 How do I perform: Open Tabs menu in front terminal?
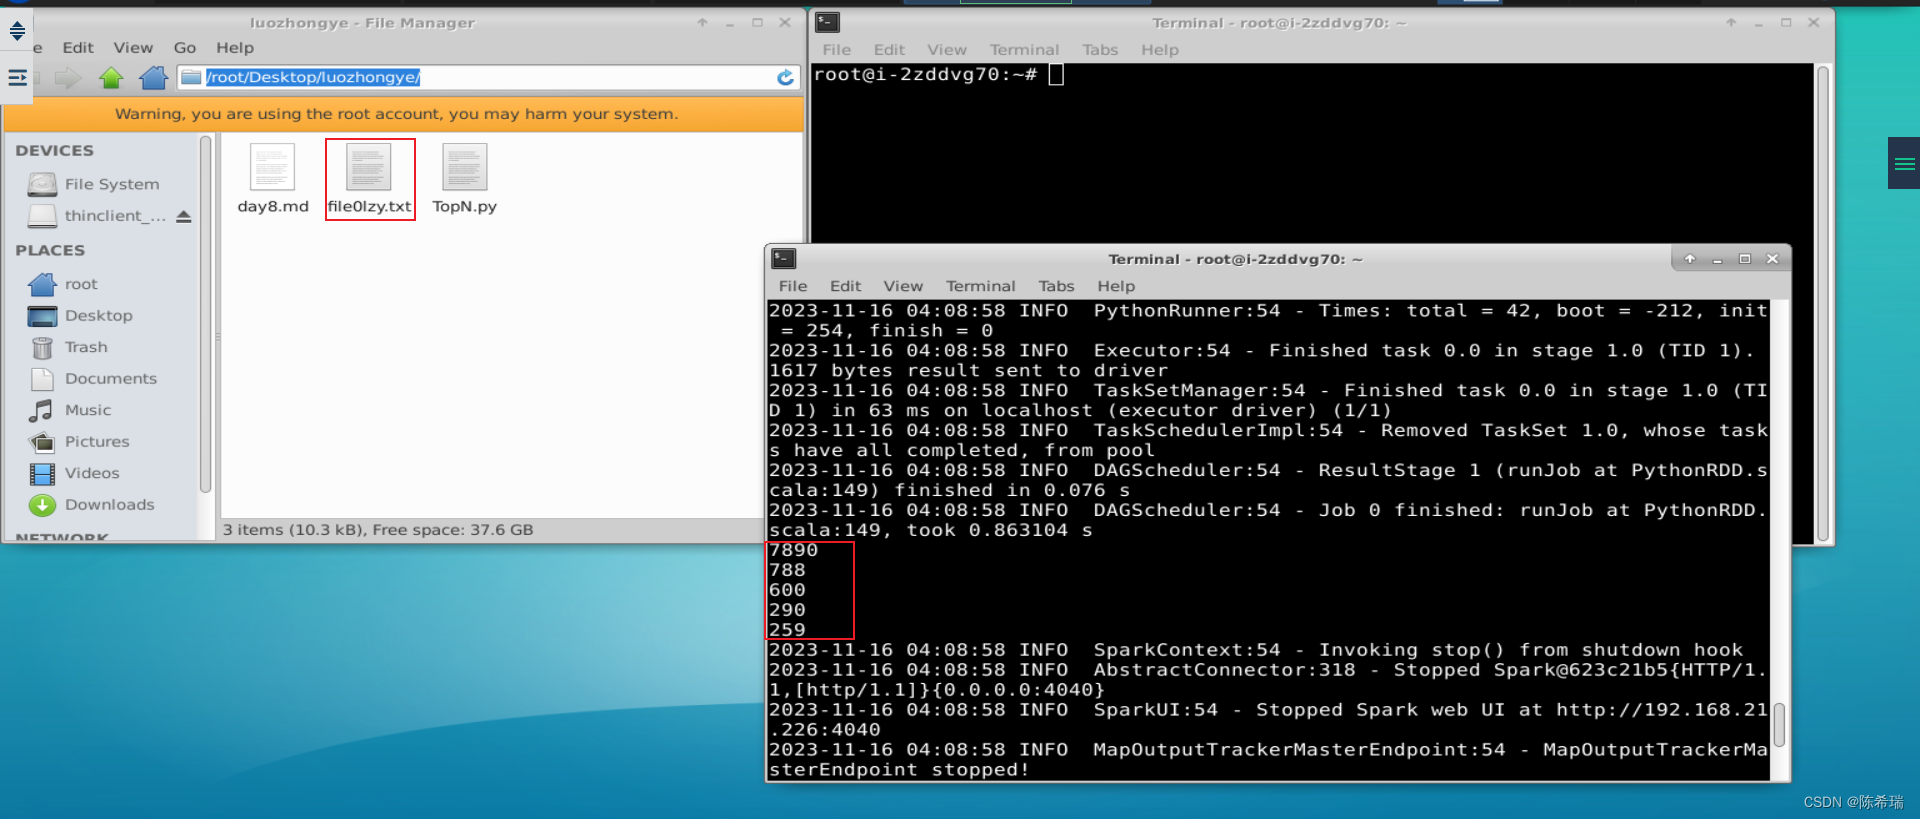[x=1056, y=286]
